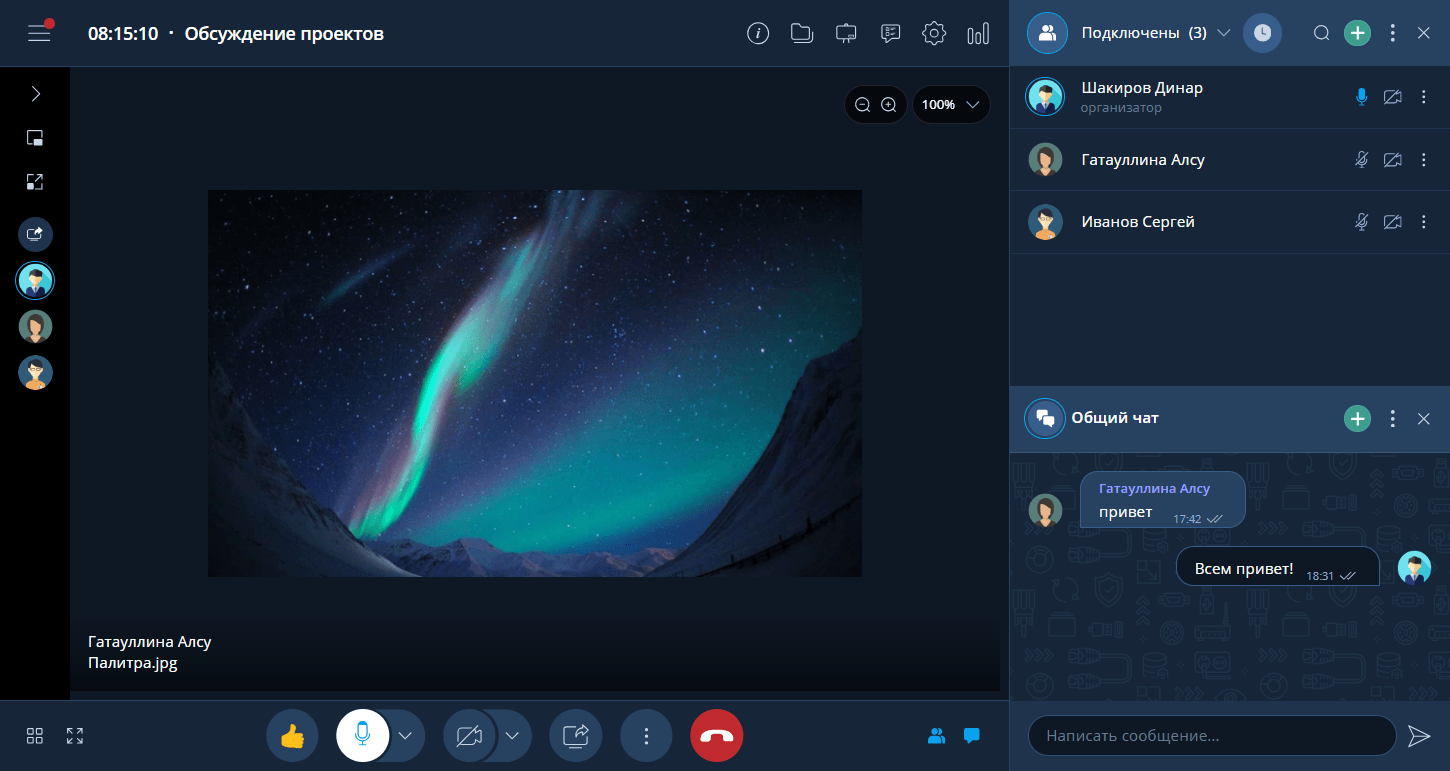
Task: Open the hamburger main menu
Action: pyautogui.click(x=39, y=33)
